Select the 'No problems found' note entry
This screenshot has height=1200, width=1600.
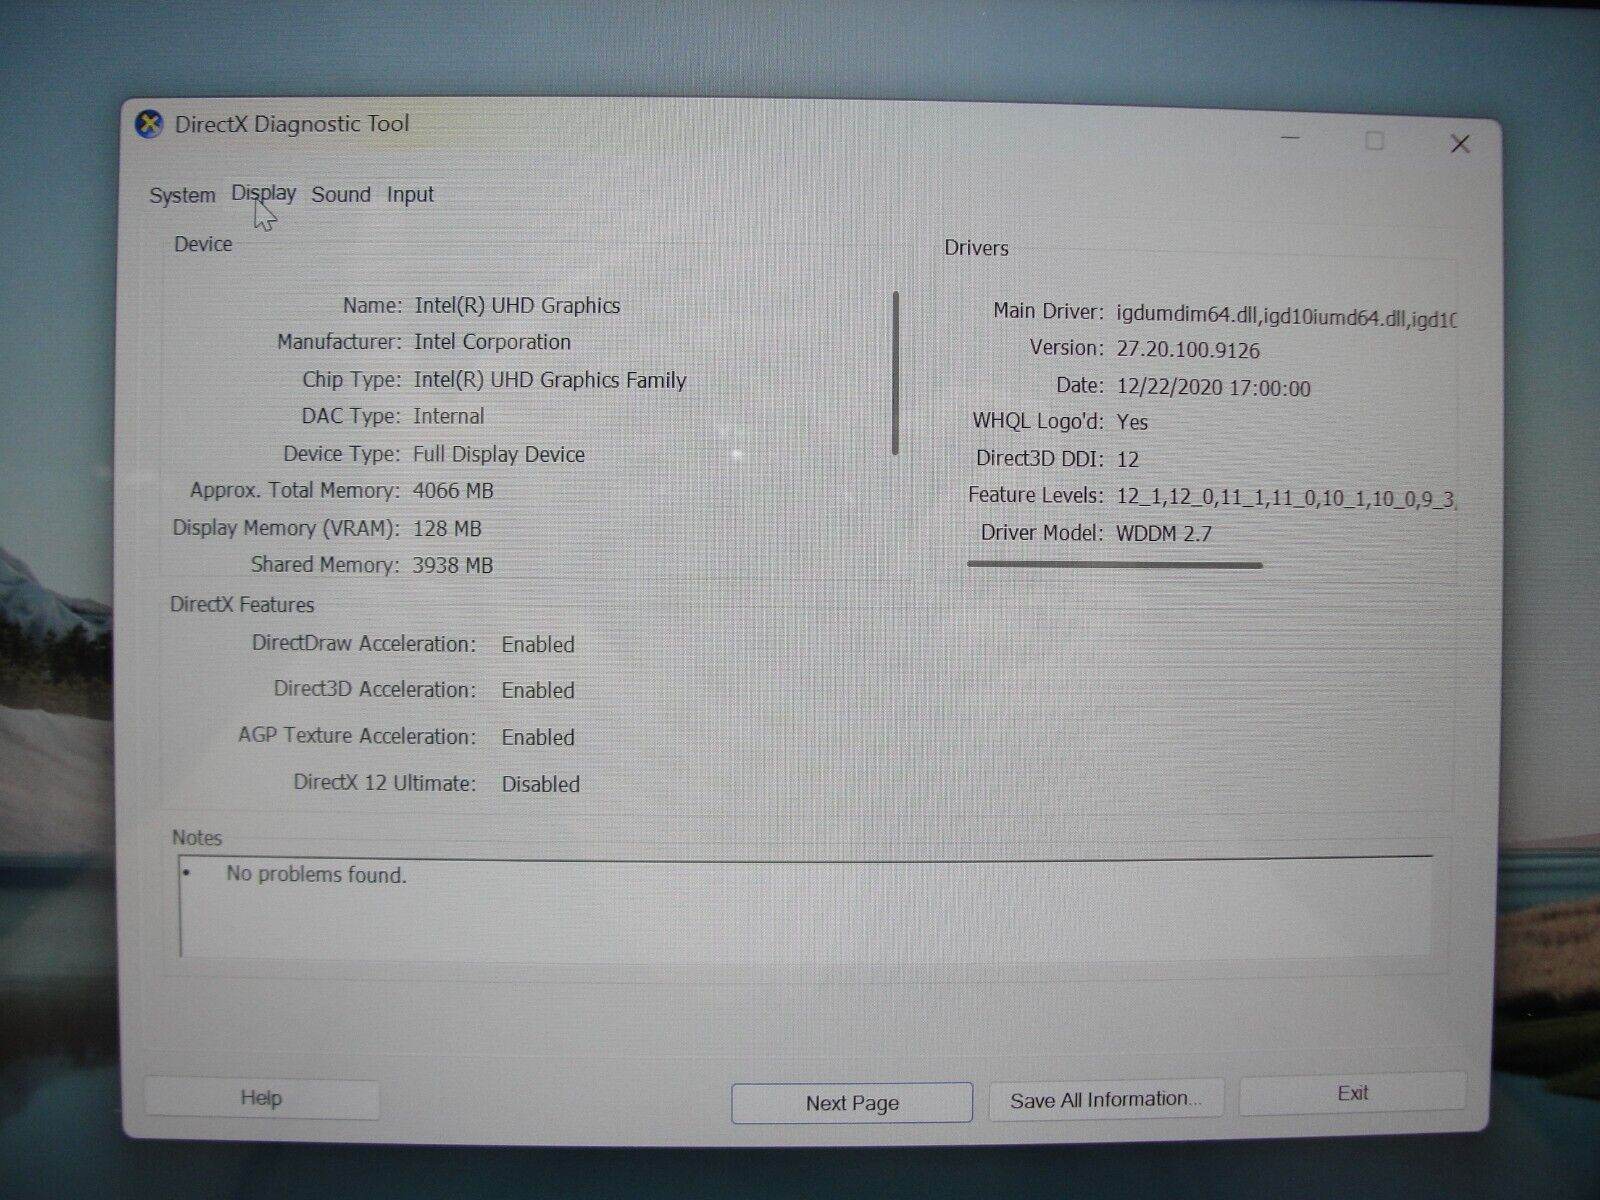point(316,873)
